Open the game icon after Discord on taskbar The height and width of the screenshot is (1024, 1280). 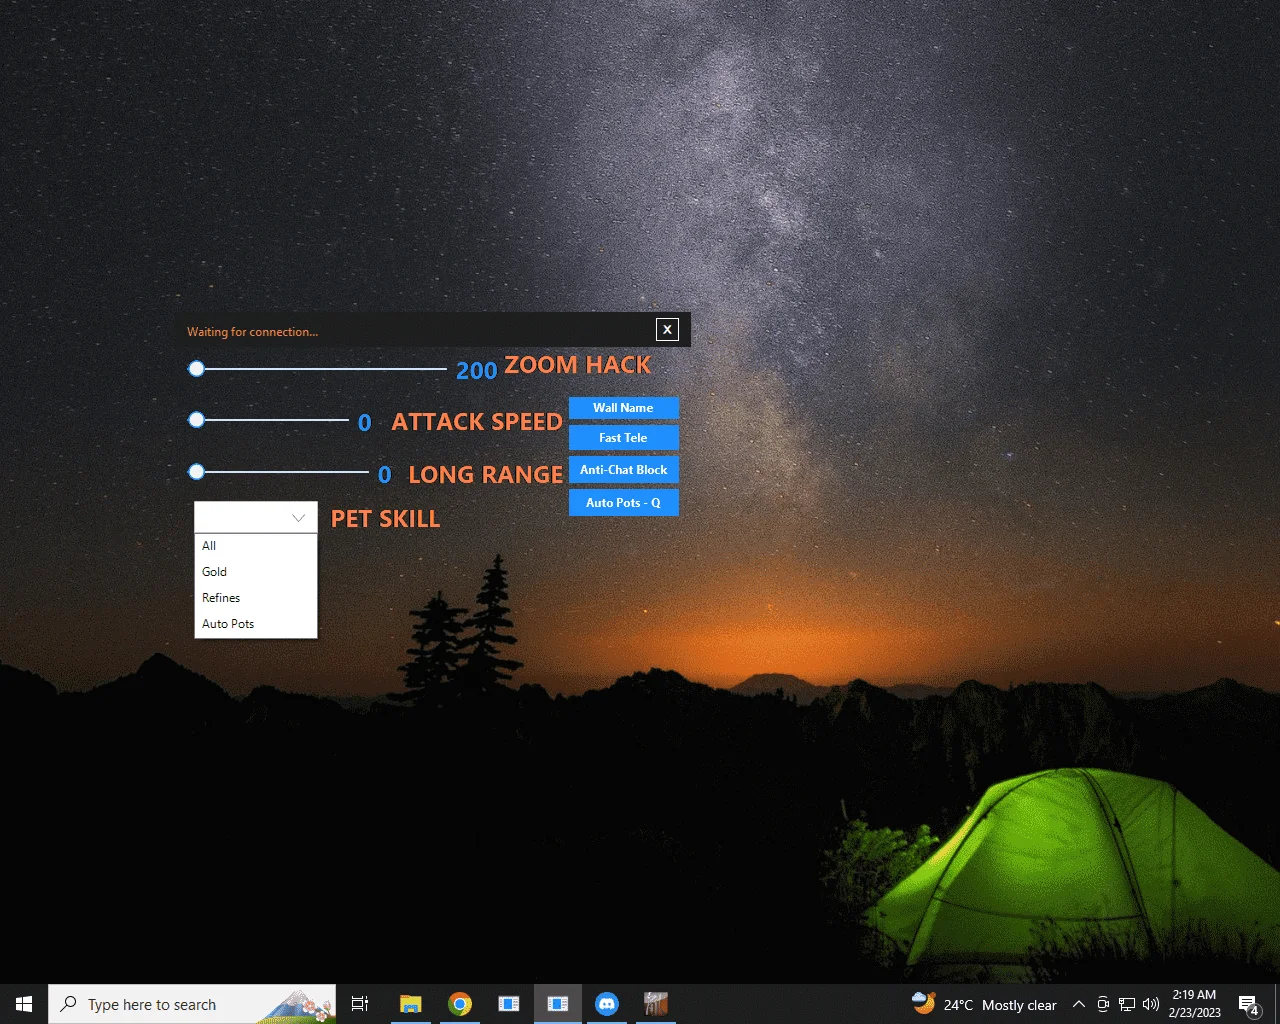(x=656, y=1004)
